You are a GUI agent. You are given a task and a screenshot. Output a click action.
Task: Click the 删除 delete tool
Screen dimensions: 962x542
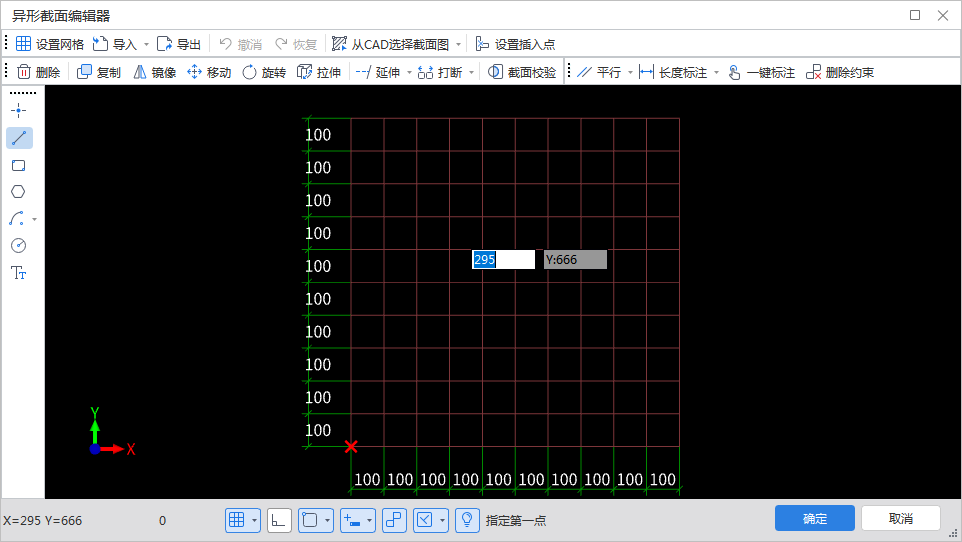(x=39, y=72)
